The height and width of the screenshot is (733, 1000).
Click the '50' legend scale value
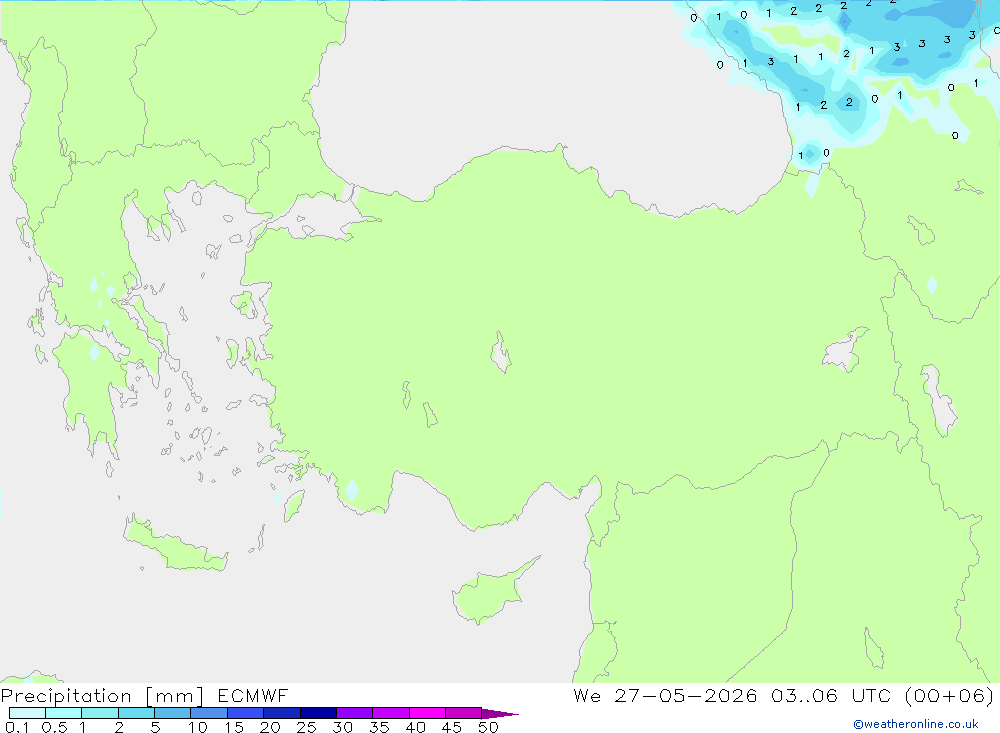pyautogui.click(x=488, y=727)
